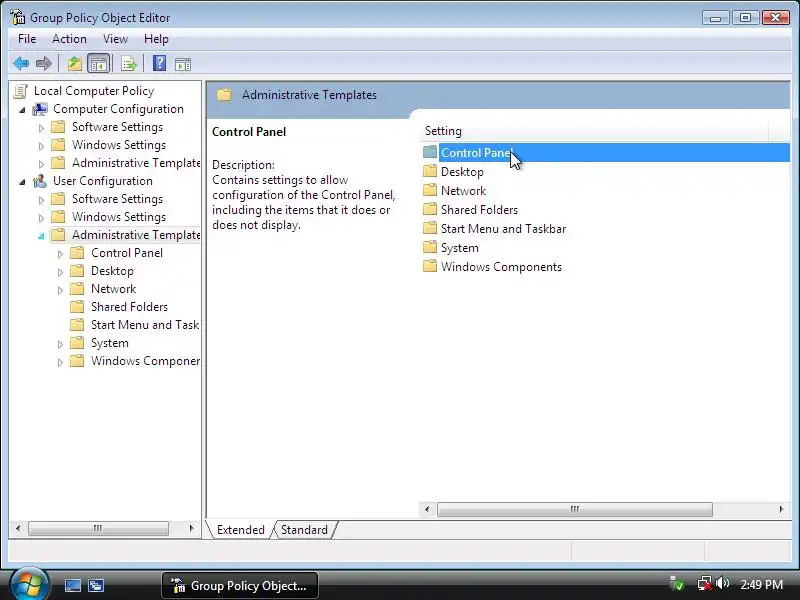
Task: Click Show Desktop quick launch icon
Action: 72,585
